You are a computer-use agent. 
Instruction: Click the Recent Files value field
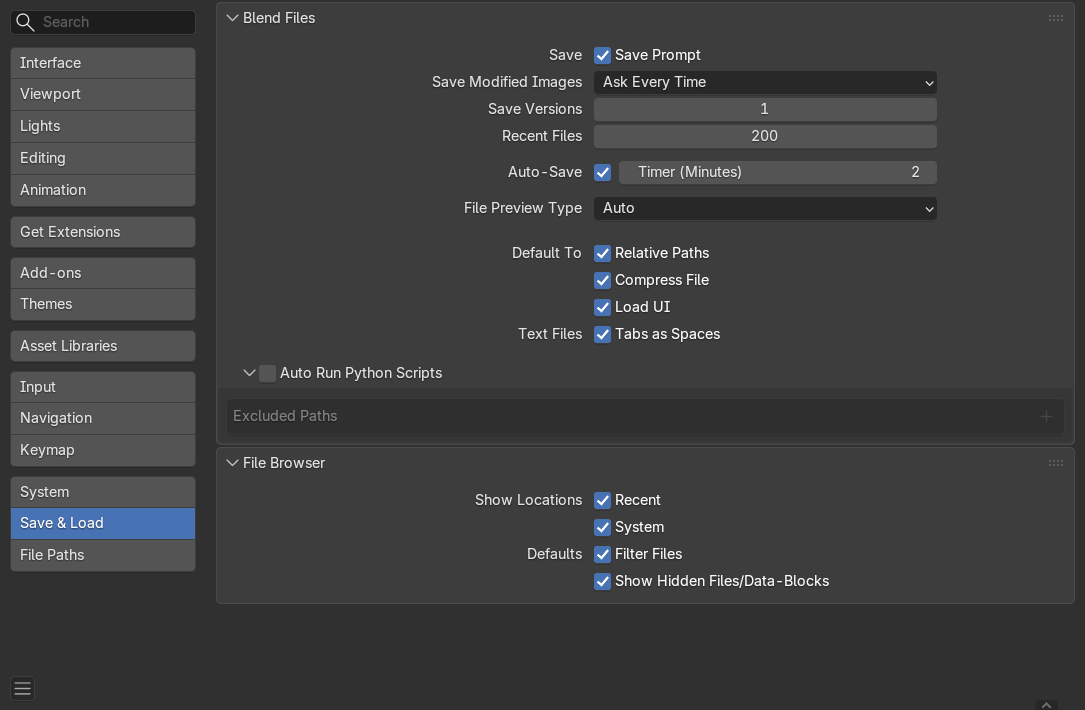click(x=765, y=136)
